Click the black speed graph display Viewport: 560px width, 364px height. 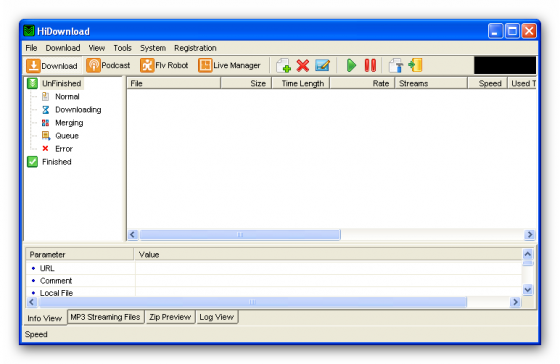point(505,65)
